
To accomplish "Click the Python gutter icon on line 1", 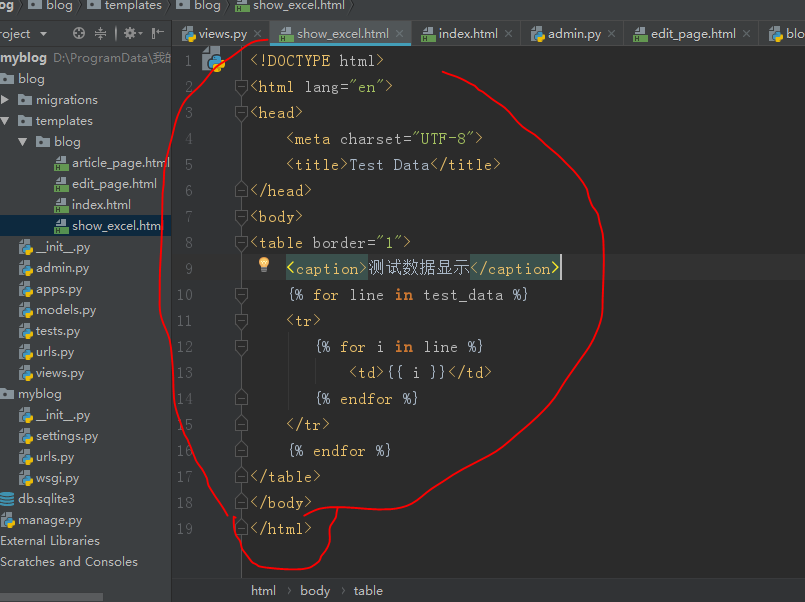I will [214, 59].
